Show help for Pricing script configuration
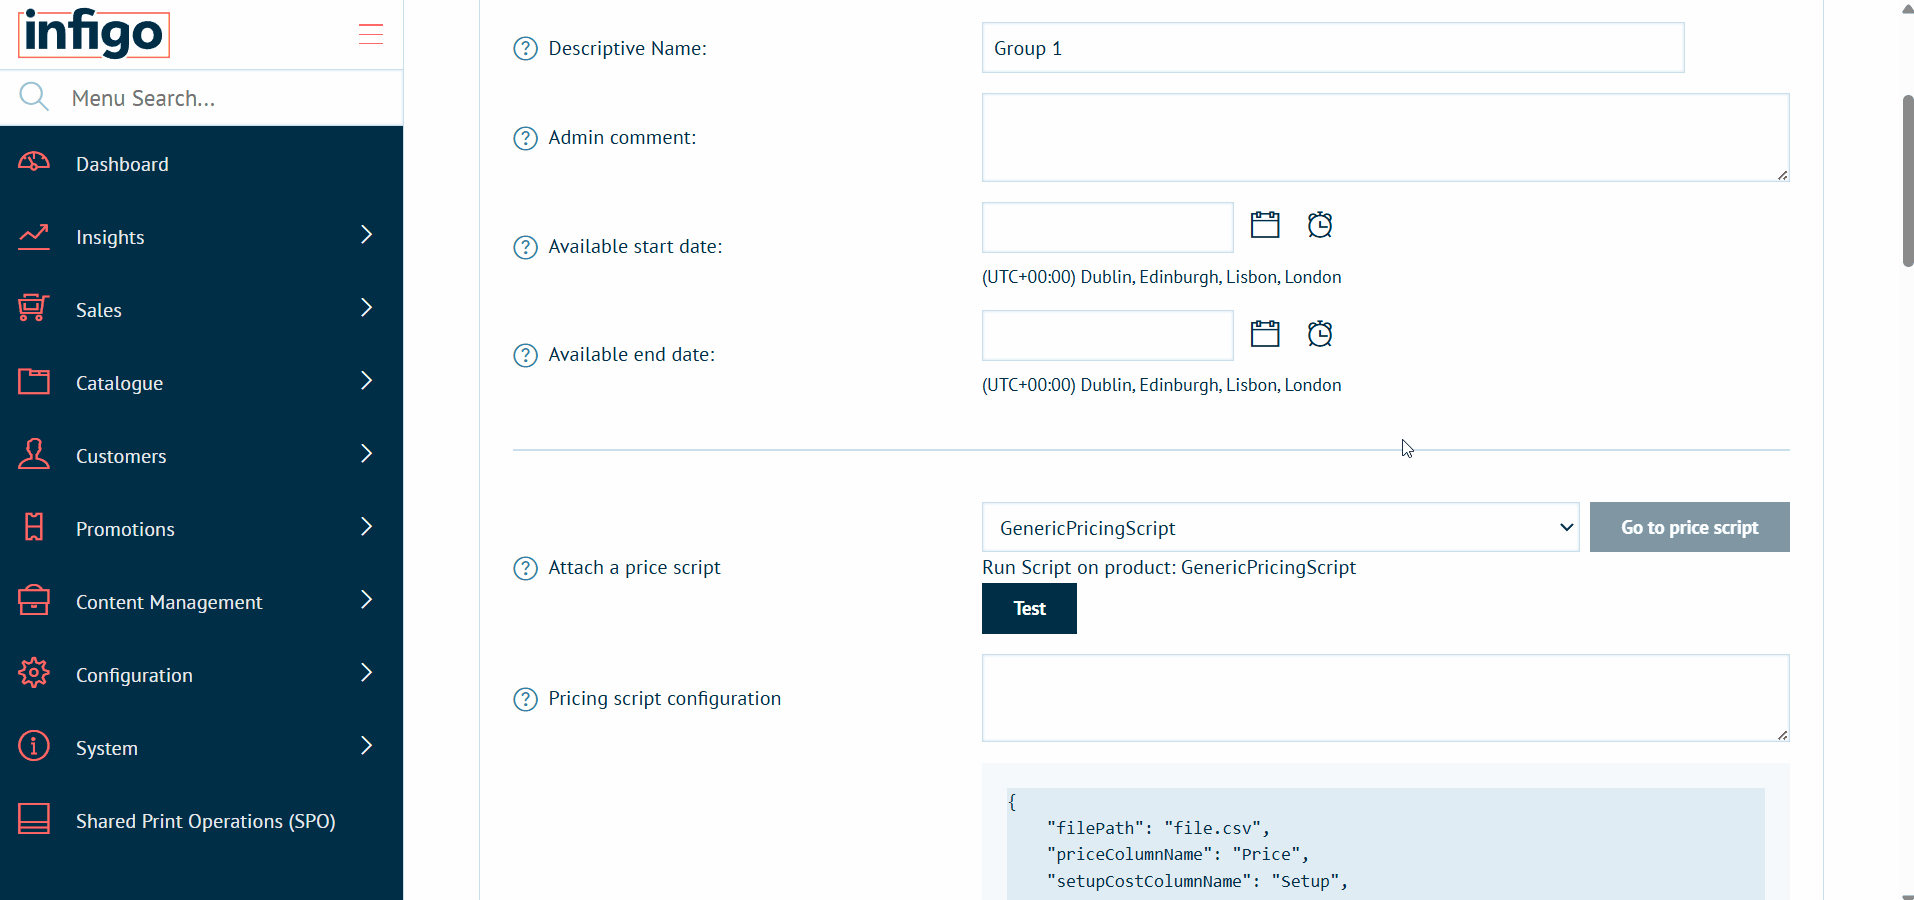 [x=525, y=699]
